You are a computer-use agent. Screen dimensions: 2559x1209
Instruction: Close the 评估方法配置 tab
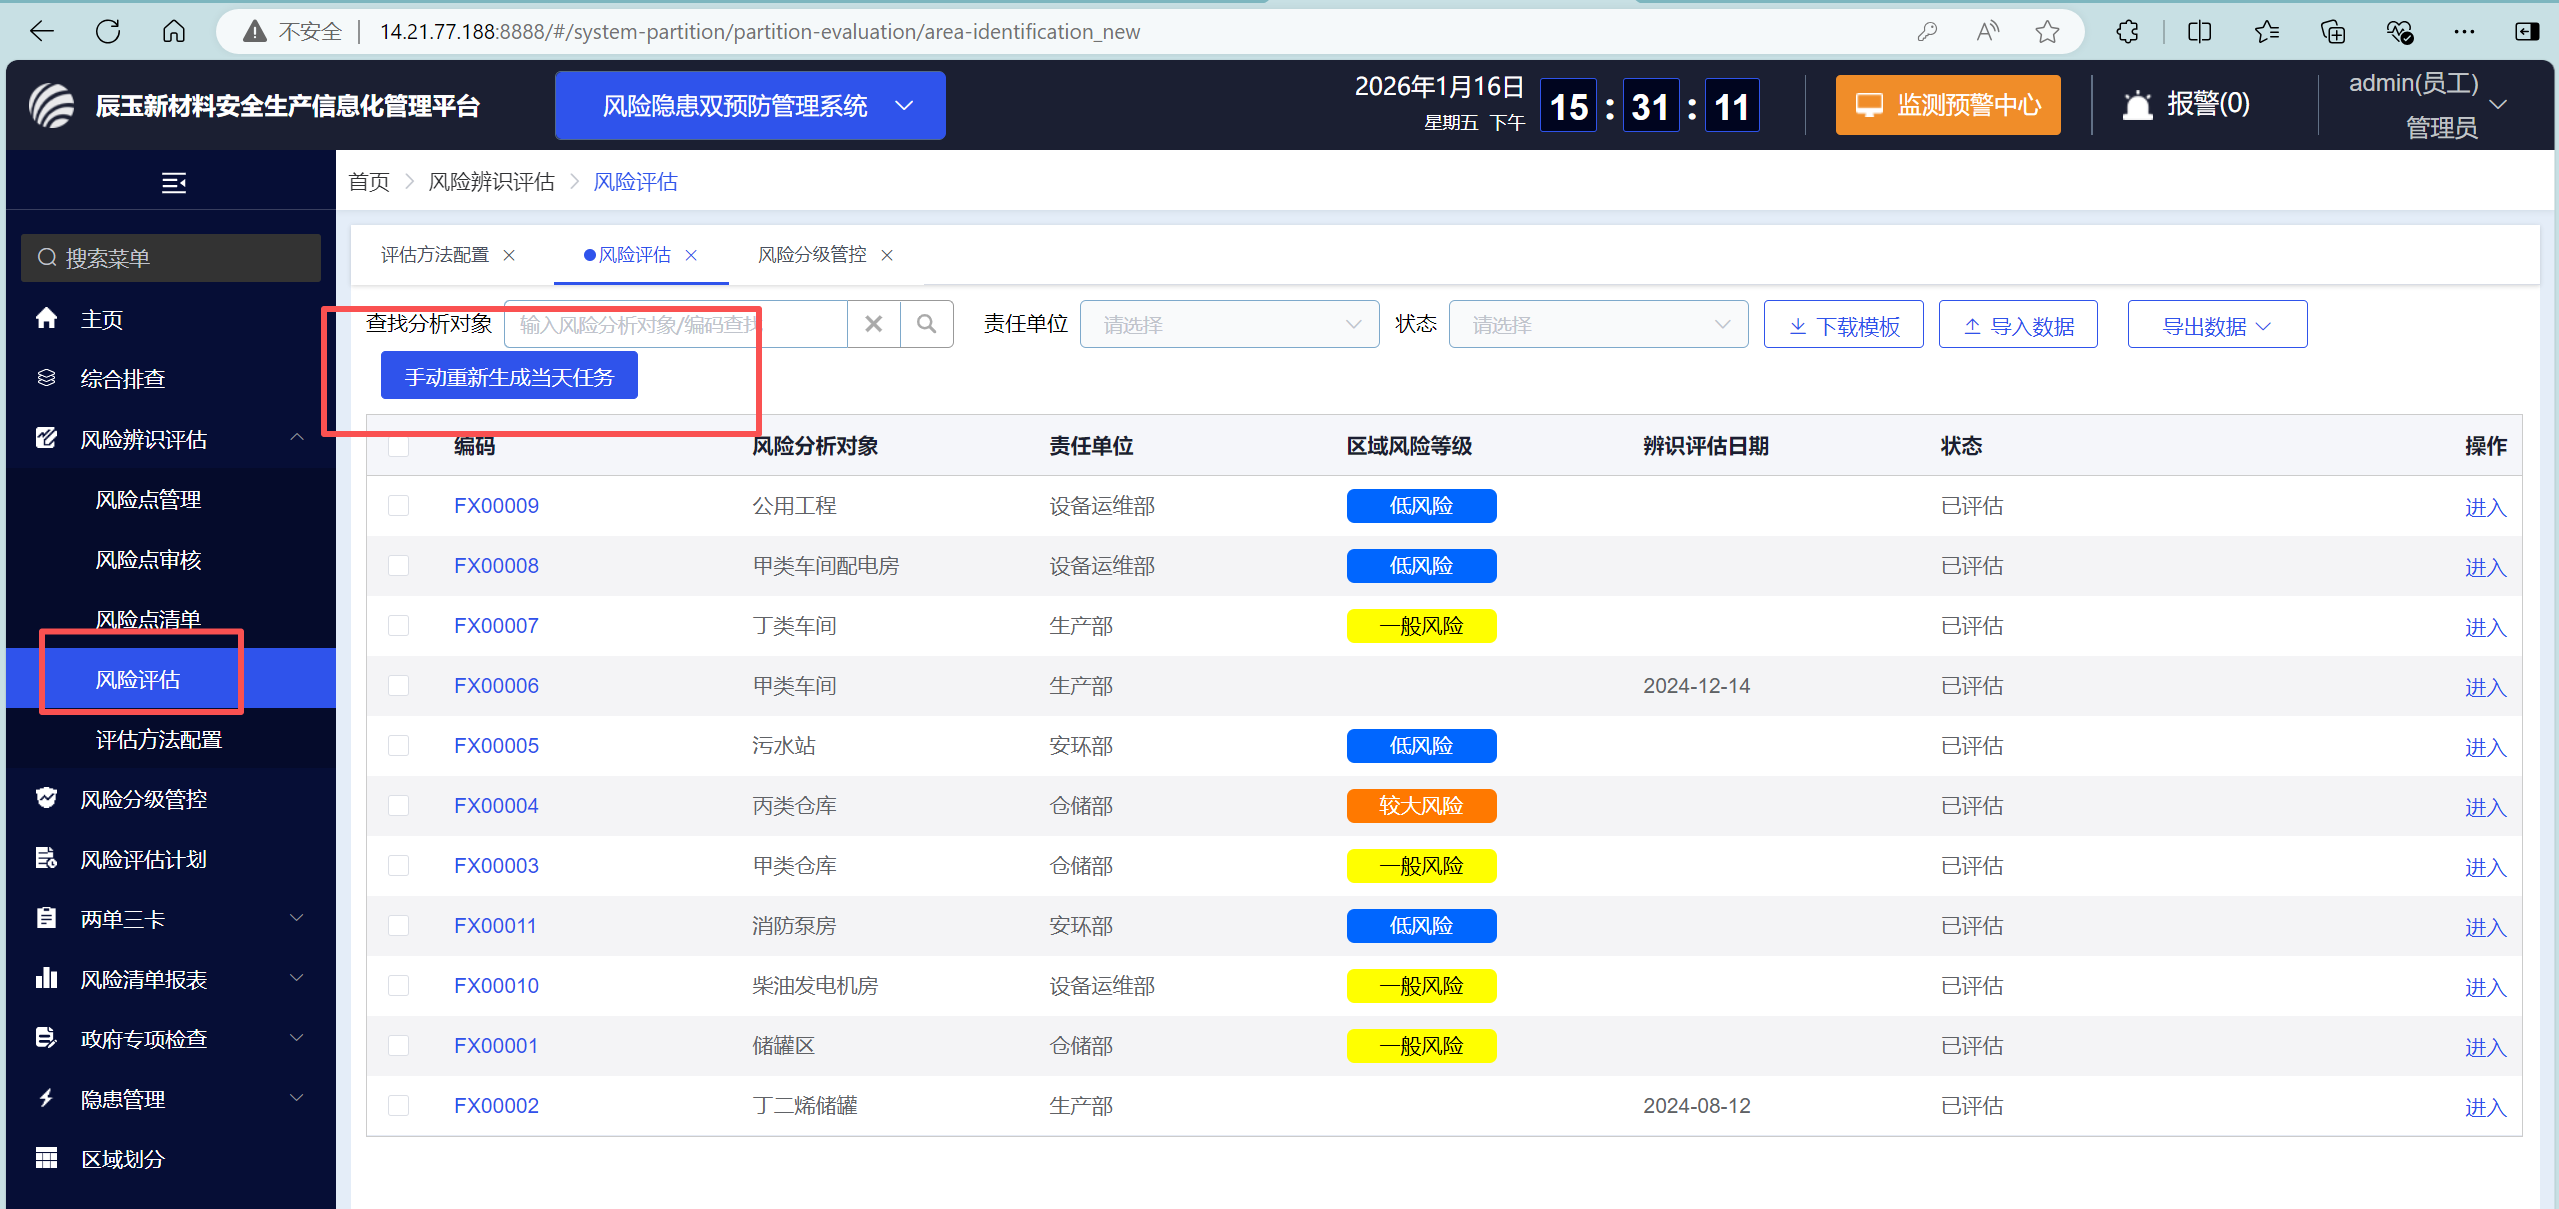(x=509, y=255)
